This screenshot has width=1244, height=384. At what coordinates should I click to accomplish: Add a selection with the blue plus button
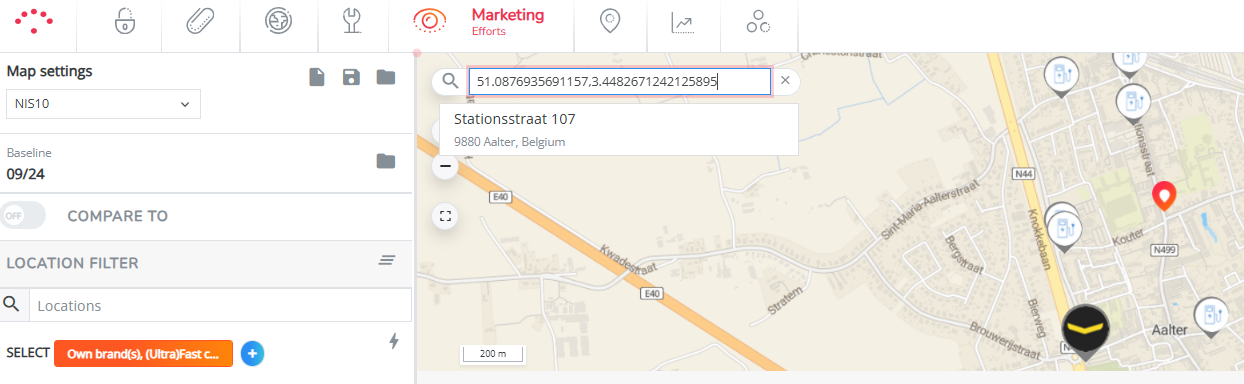(252, 353)
